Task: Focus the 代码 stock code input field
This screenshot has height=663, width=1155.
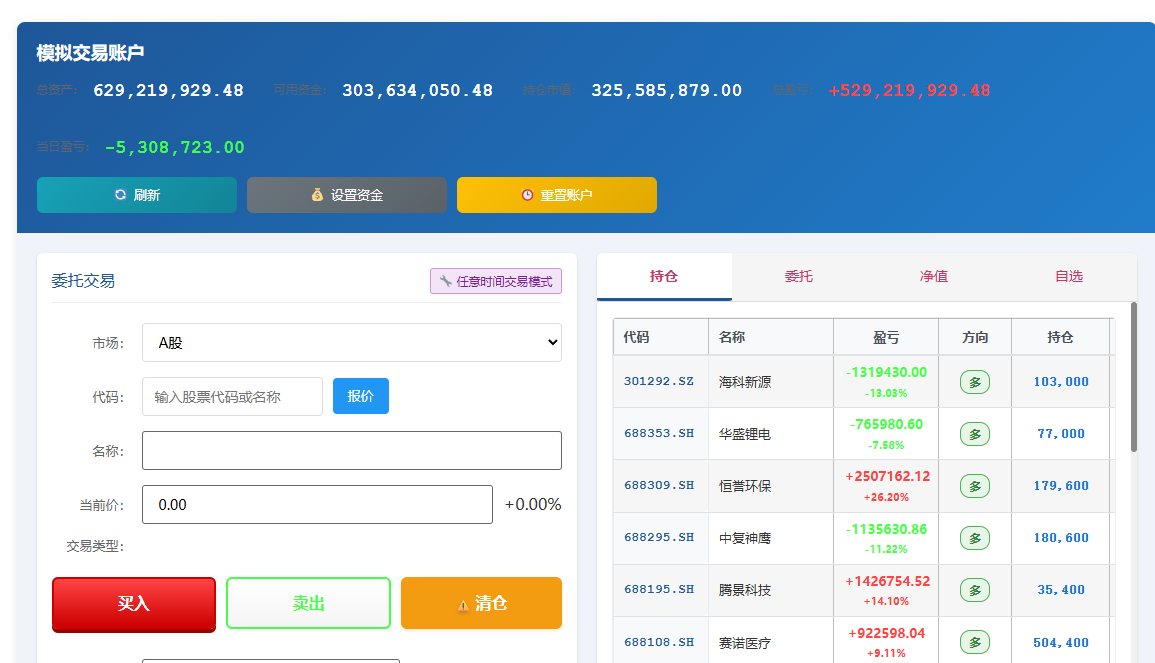Action: [x=232, y=396]
